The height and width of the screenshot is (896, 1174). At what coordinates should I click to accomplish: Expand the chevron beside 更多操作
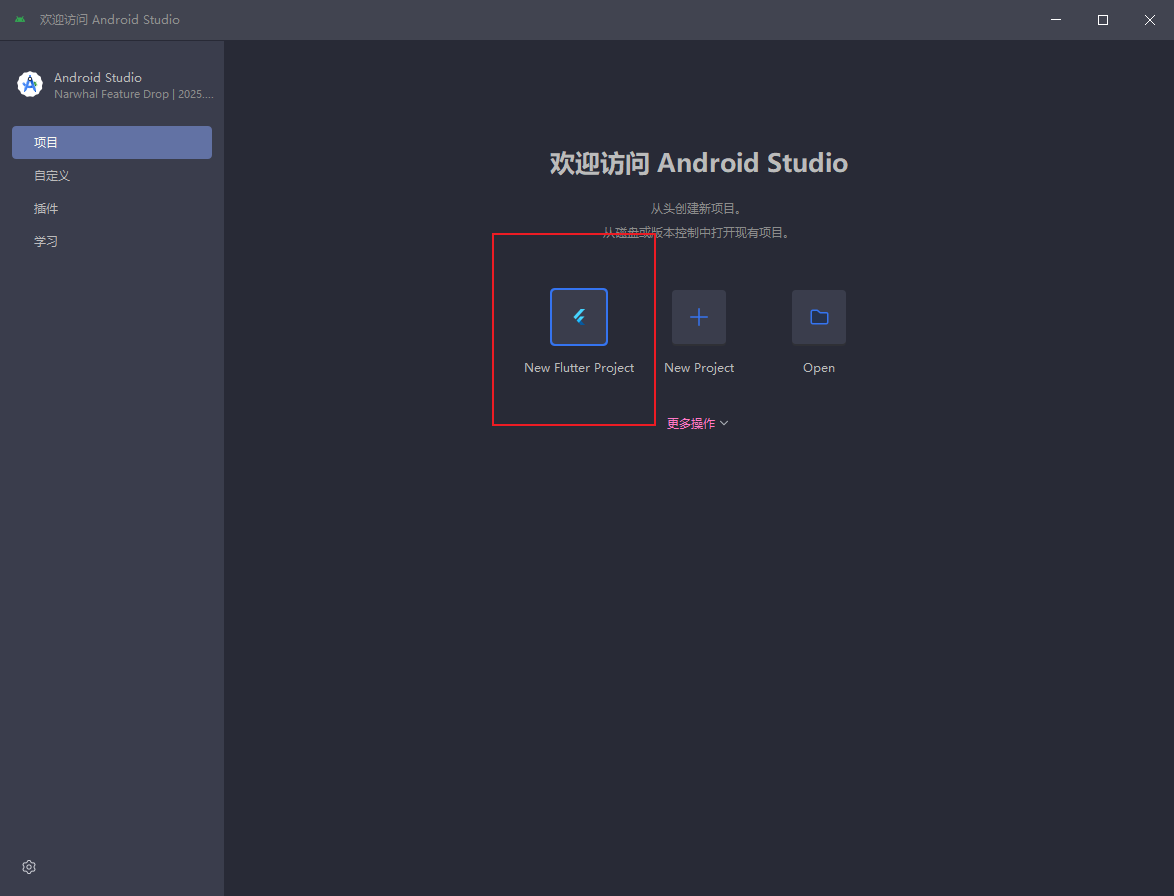pos(725,424)
